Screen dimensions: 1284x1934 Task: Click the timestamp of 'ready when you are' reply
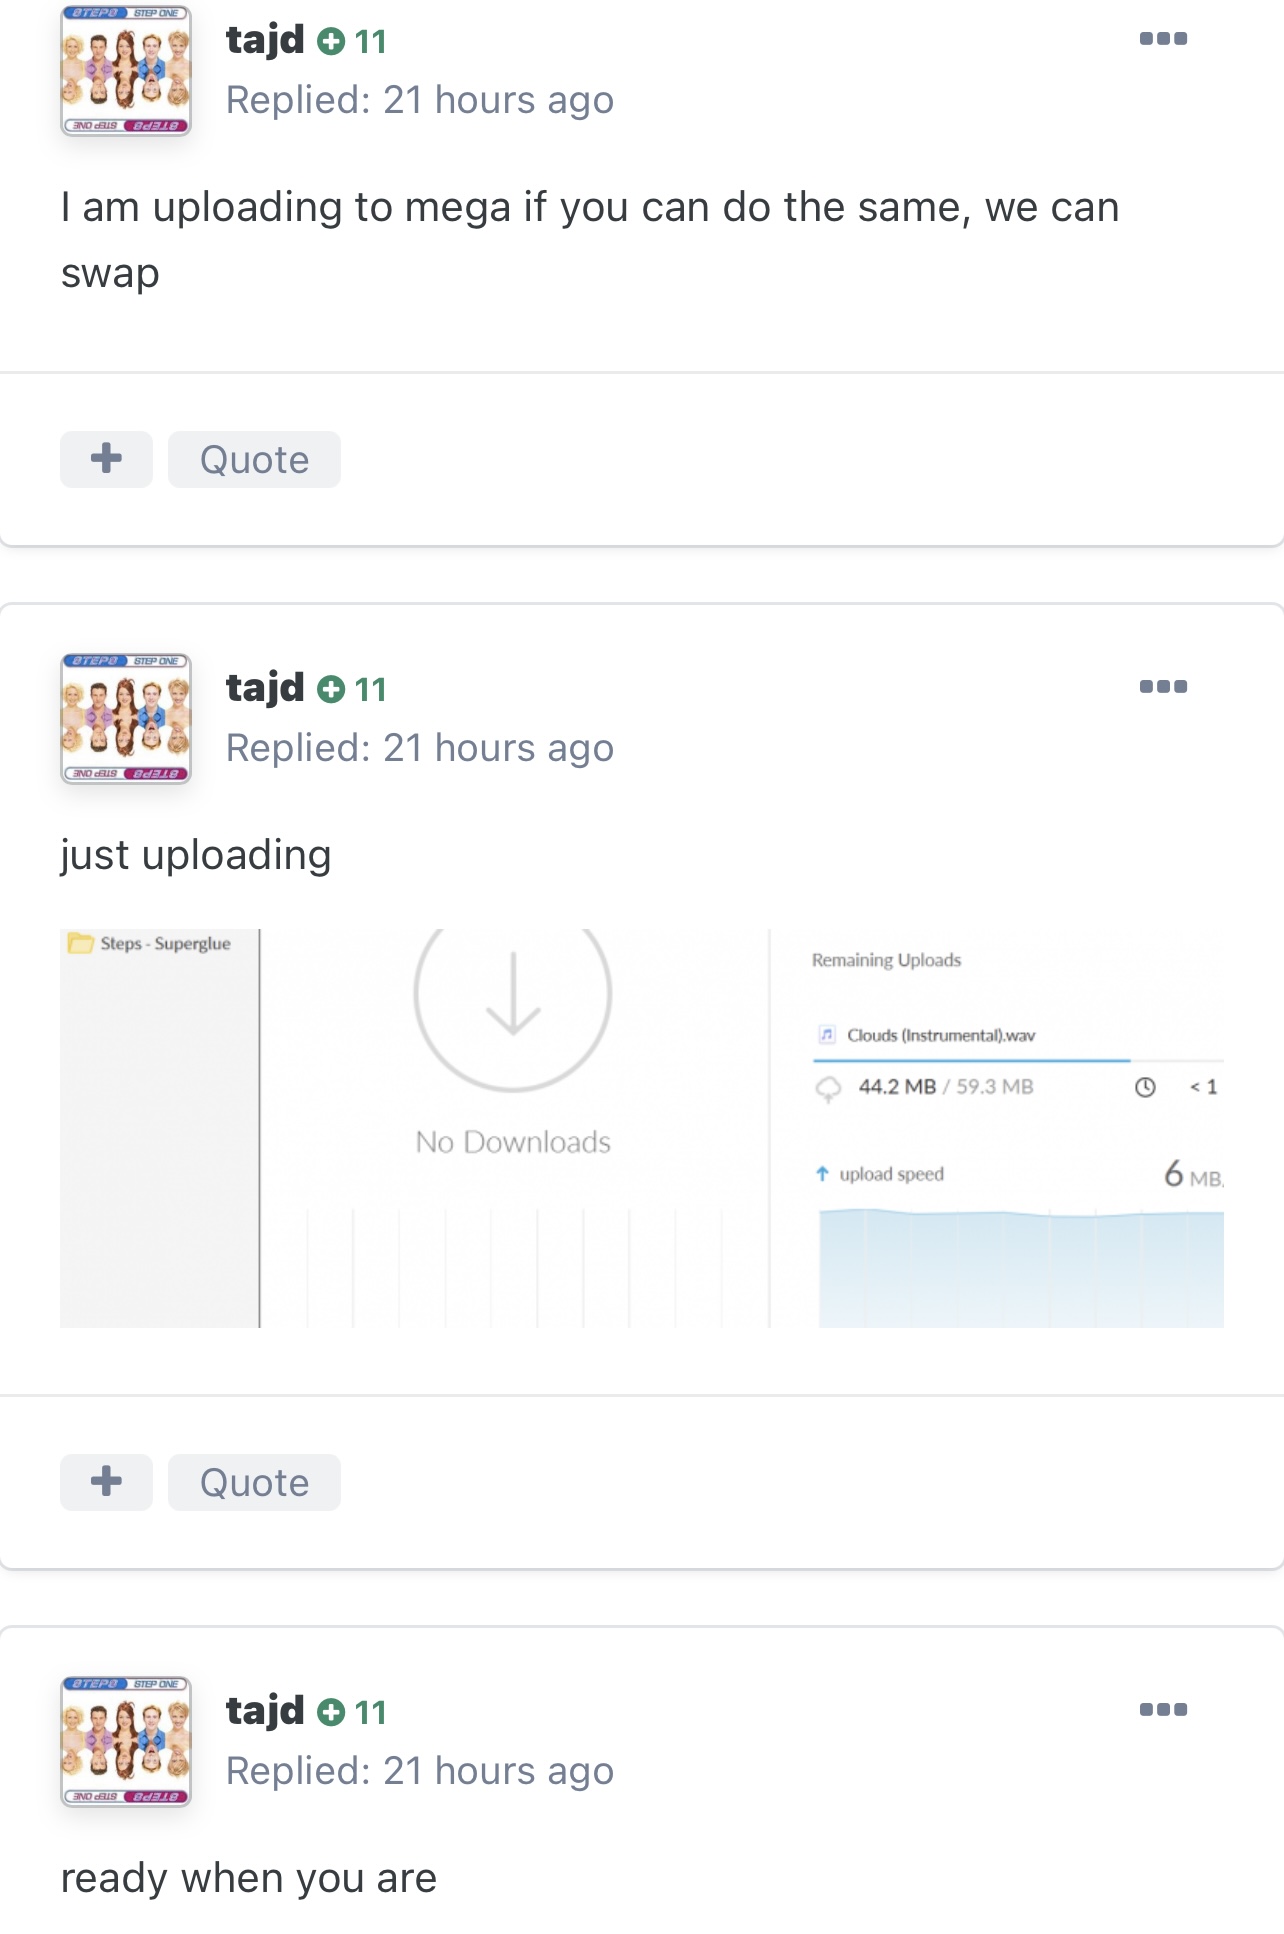[x=497, y=1771]
